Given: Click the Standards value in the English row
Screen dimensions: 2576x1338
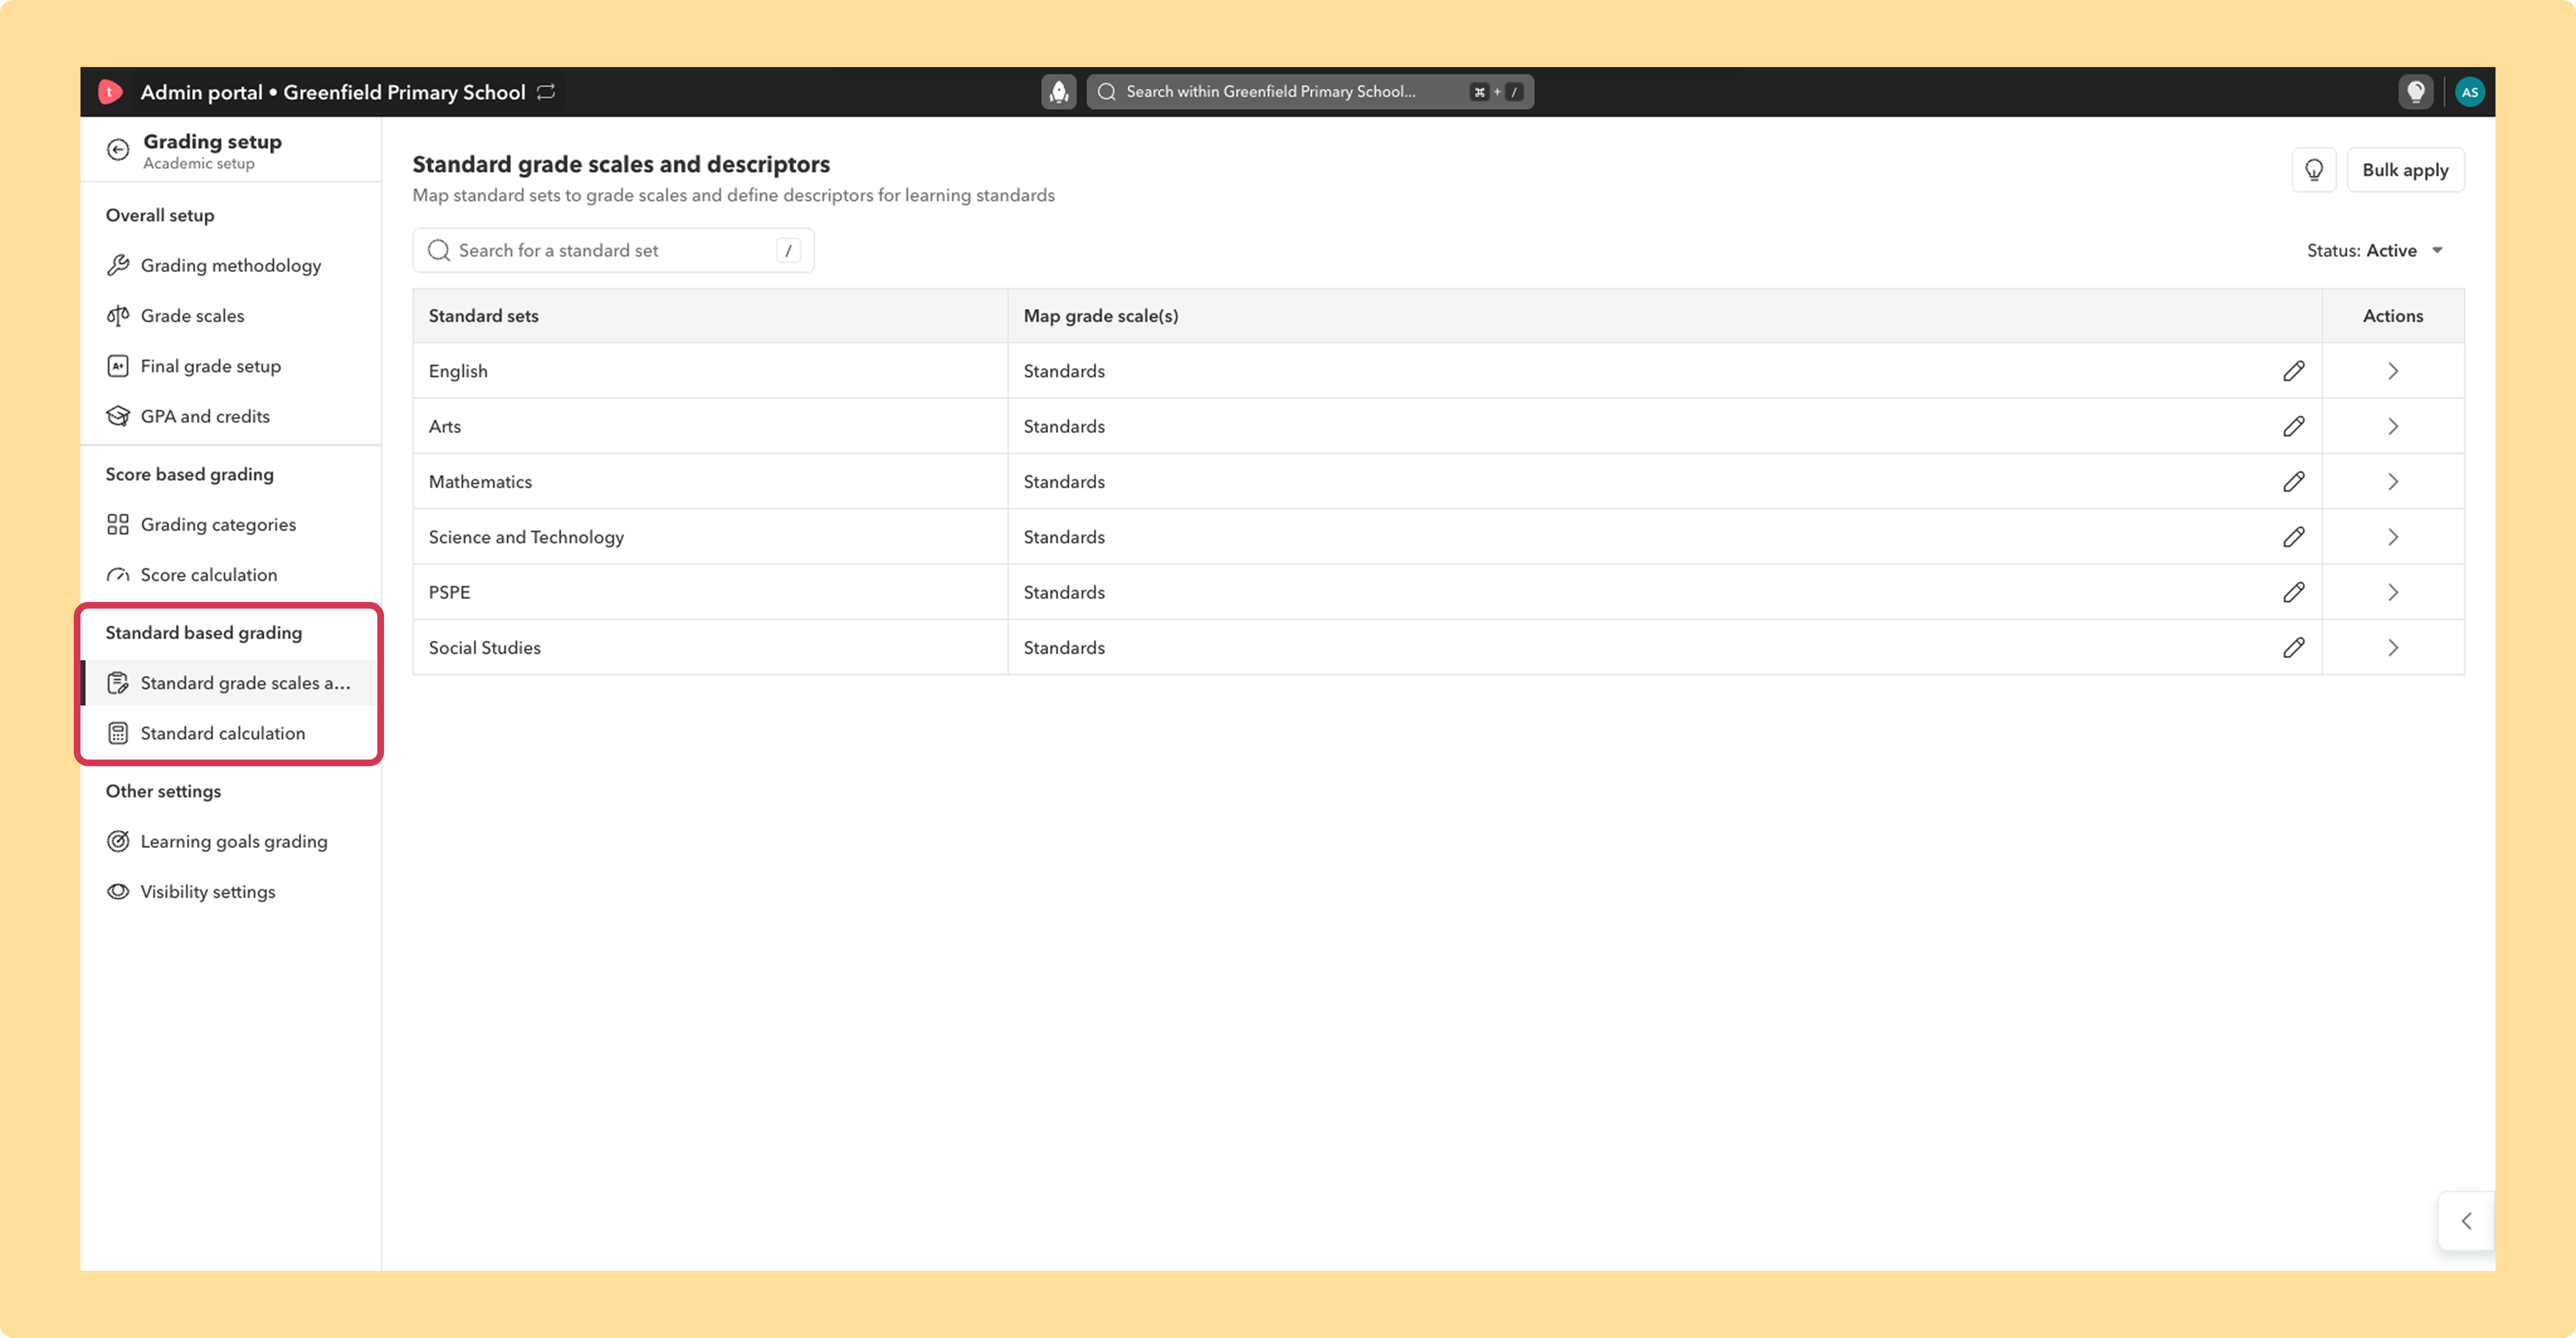Looking at the screenshot, I should (x=1064, y=371).
